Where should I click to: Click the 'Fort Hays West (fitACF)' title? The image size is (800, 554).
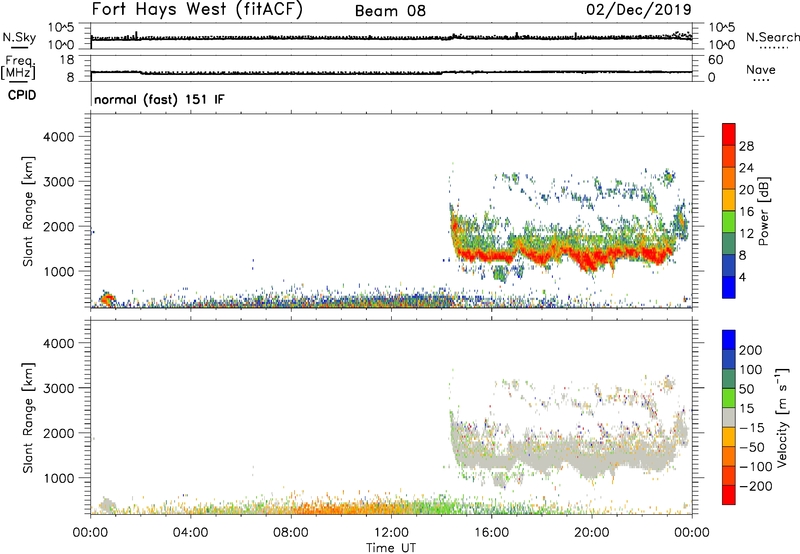(x=197, y=10)
